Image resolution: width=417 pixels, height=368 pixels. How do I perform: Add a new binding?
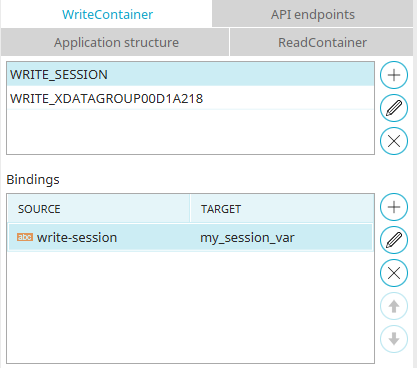[x=394, y=207]
